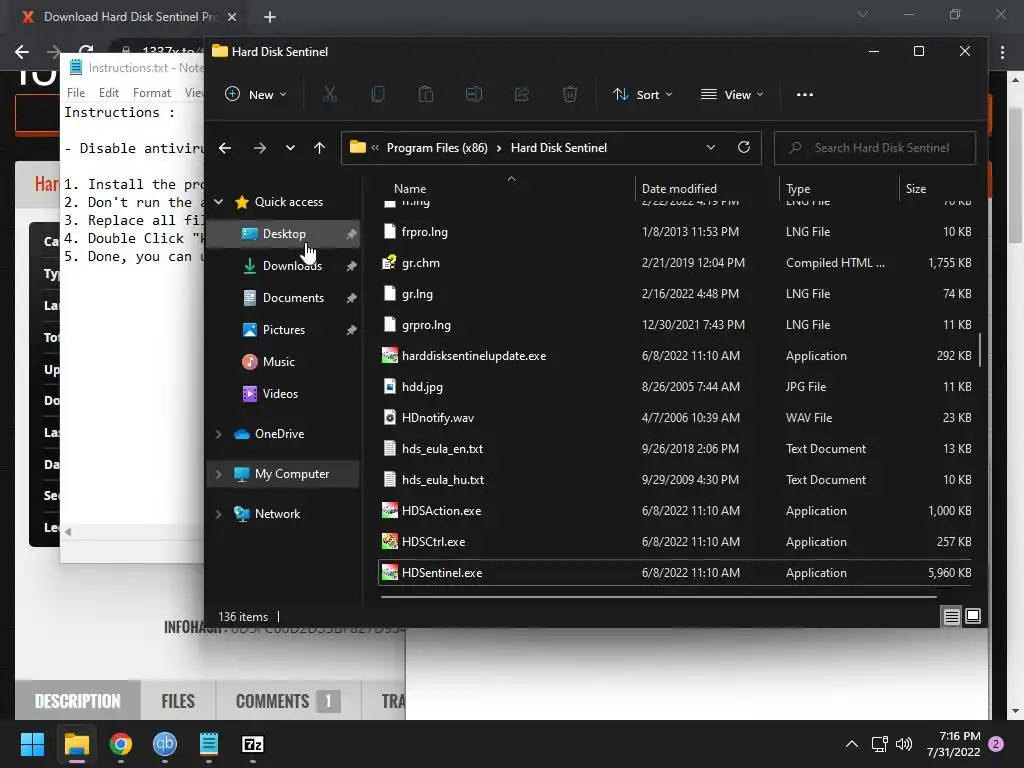This screenshot has height=768, width=1024.
Task: Show hidden system tray icons
Action: click(x=852, y=744)
